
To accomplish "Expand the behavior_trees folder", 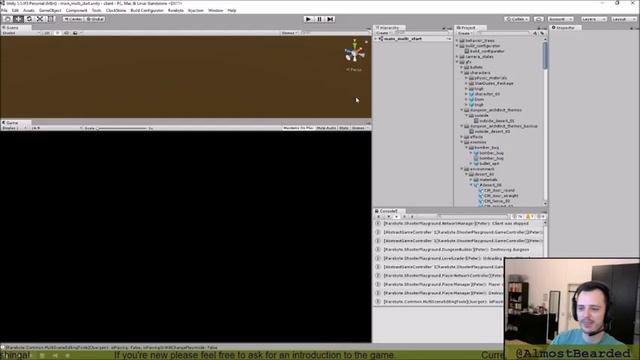I will 457,41.
